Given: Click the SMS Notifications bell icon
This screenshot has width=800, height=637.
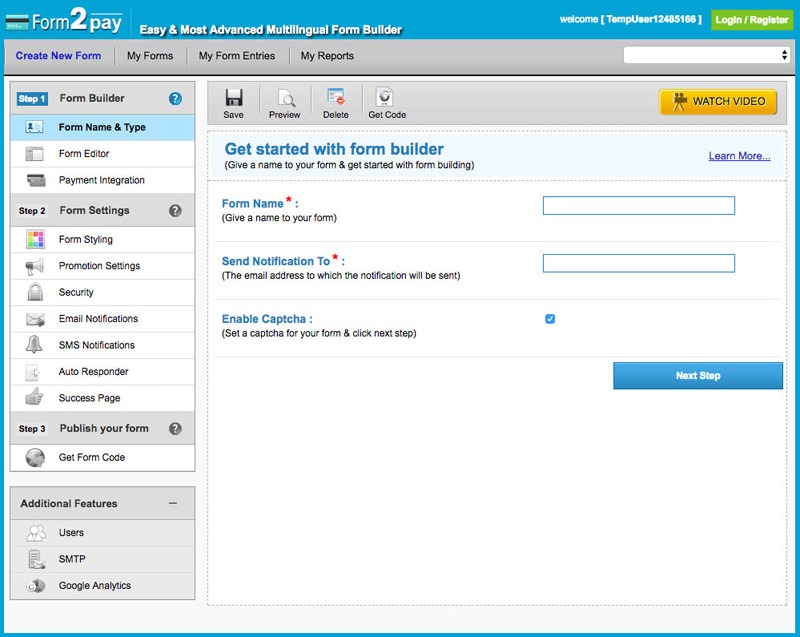Looking at the screenshot, I should pos(34,345).
